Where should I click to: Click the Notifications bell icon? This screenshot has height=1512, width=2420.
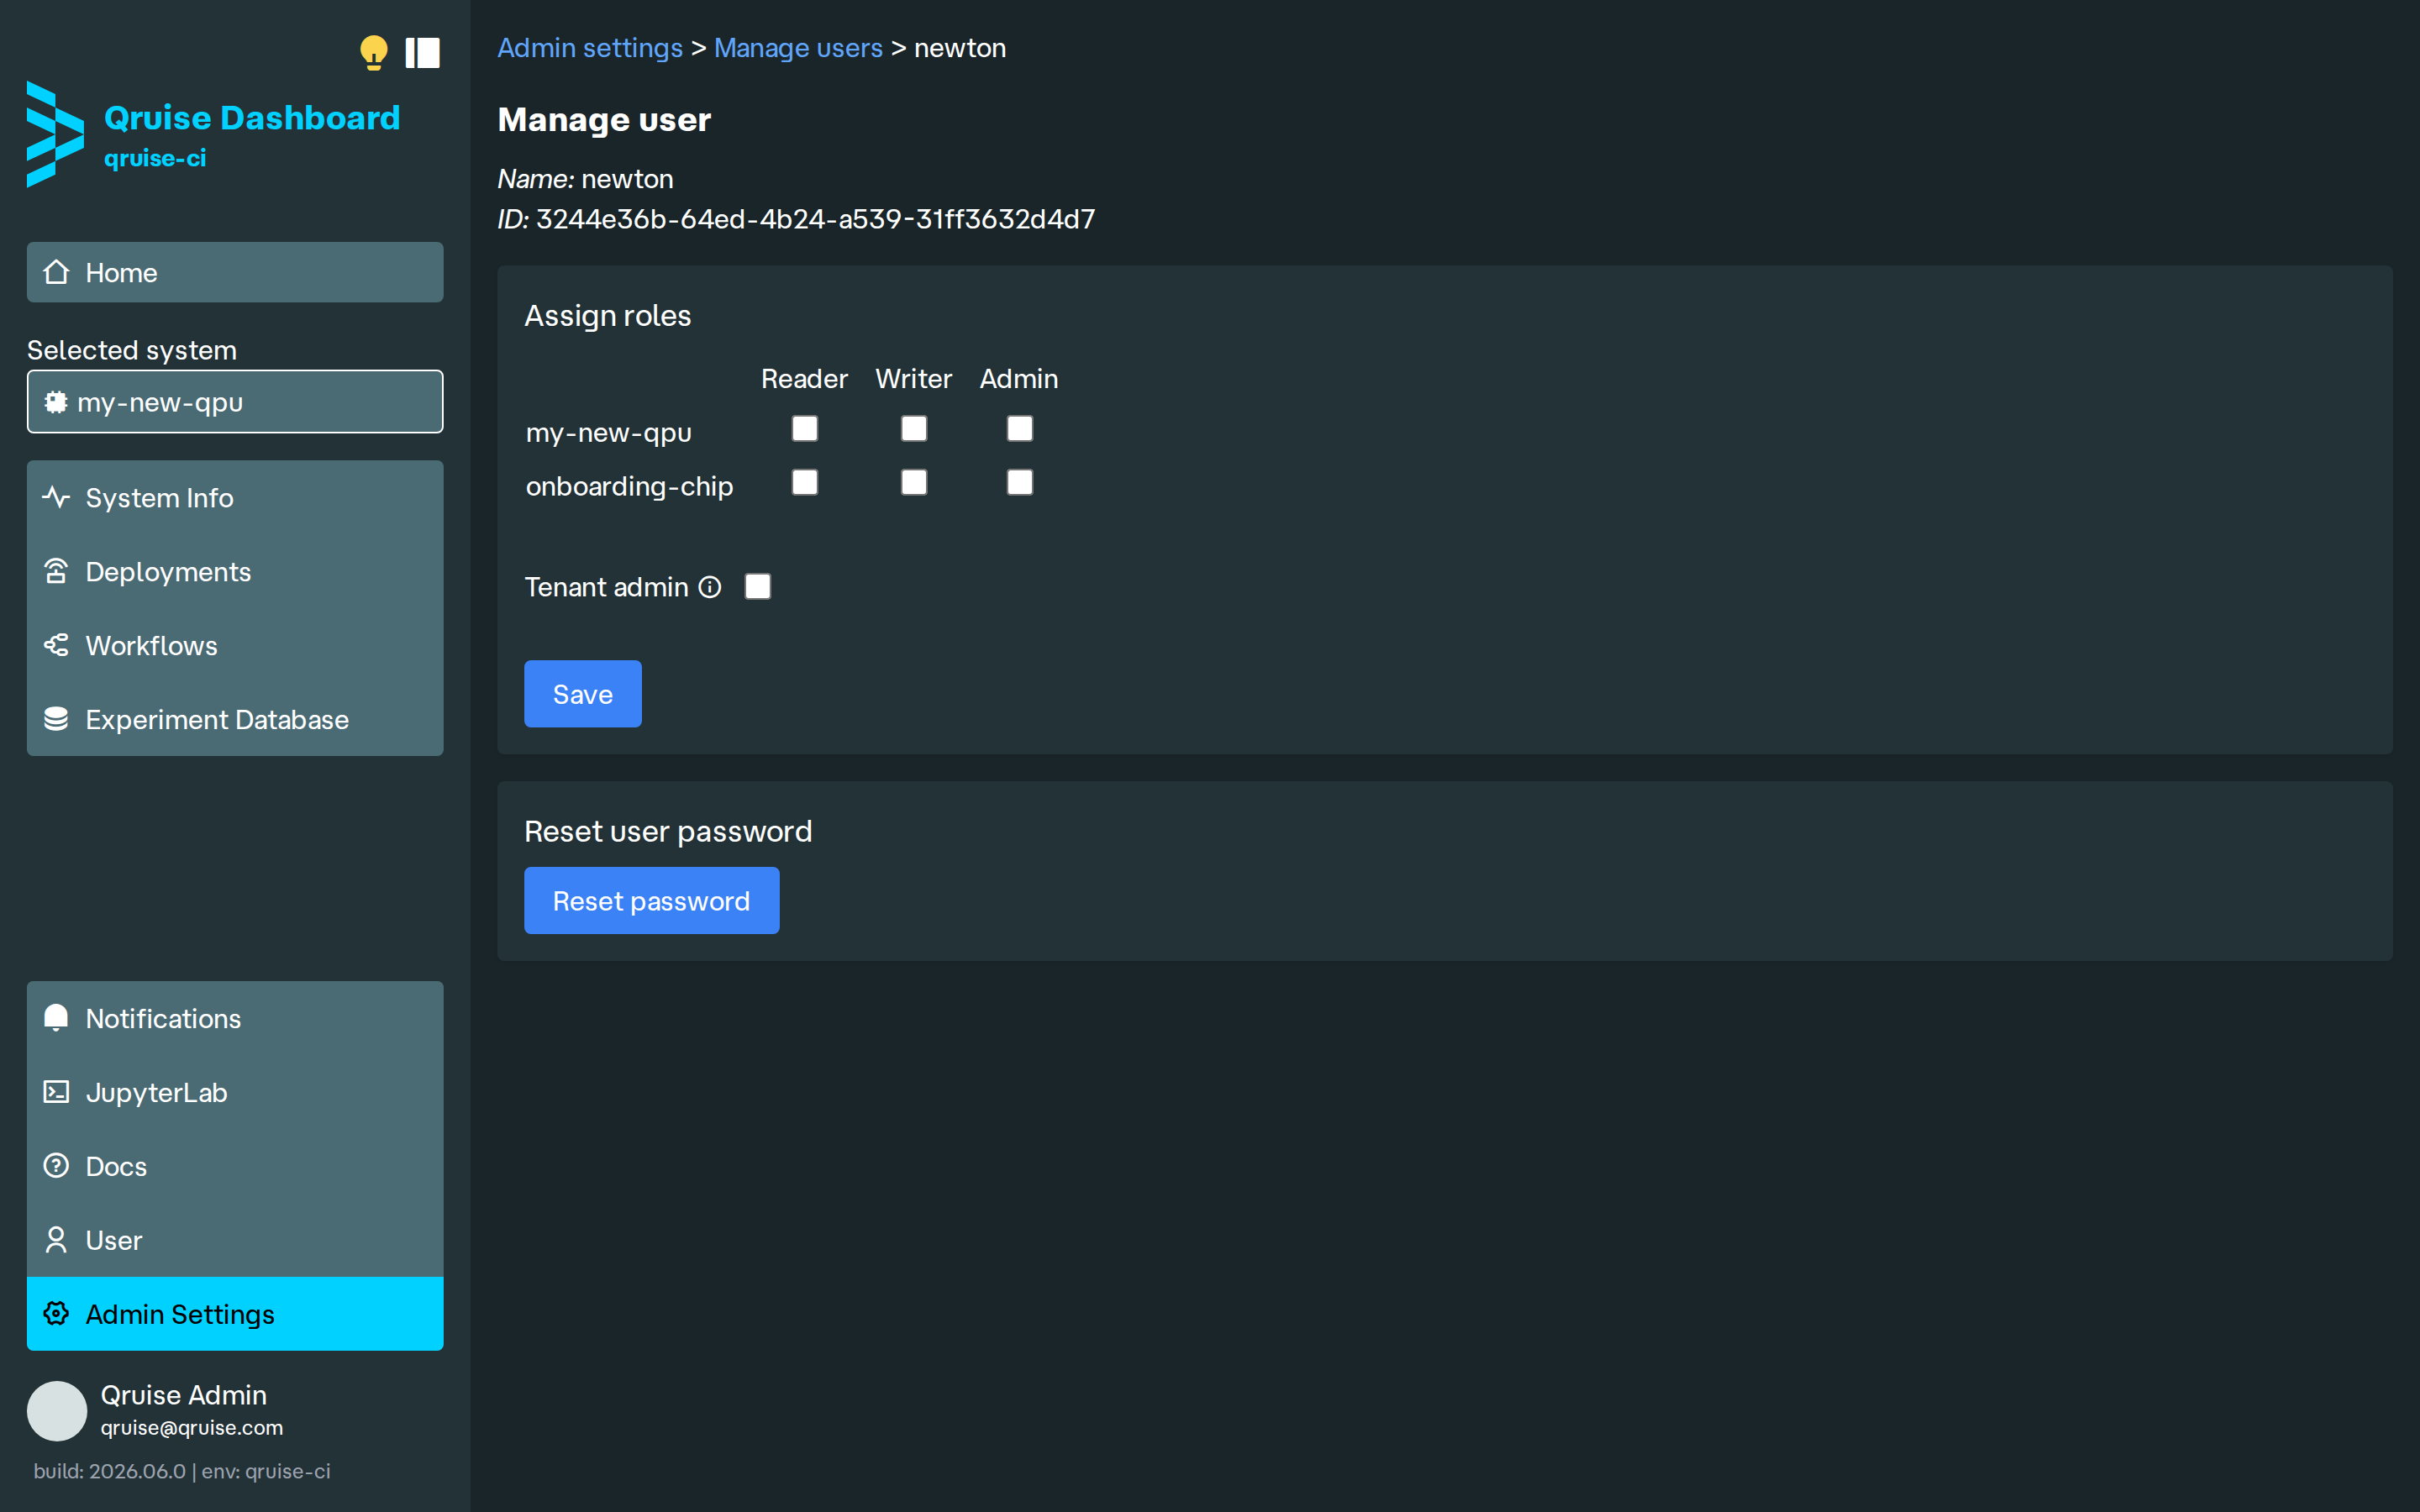(x=56, y=1018)
